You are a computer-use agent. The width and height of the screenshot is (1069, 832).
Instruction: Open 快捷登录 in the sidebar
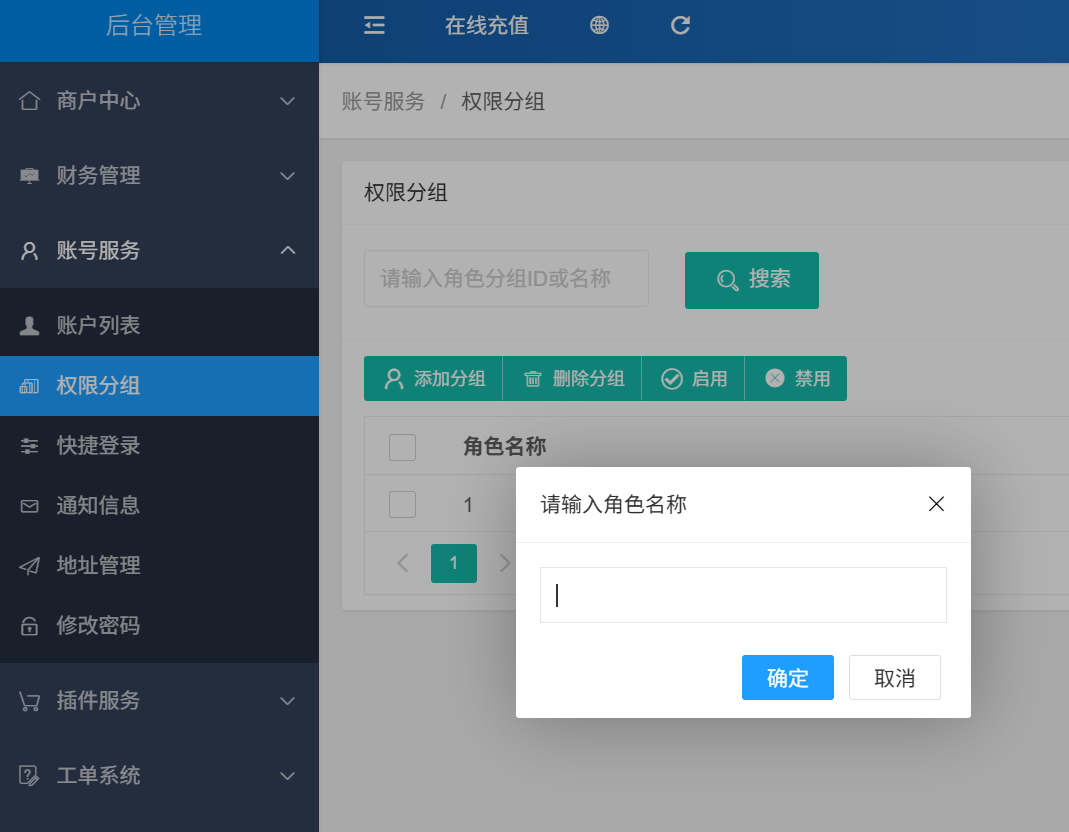coord(98,446)
